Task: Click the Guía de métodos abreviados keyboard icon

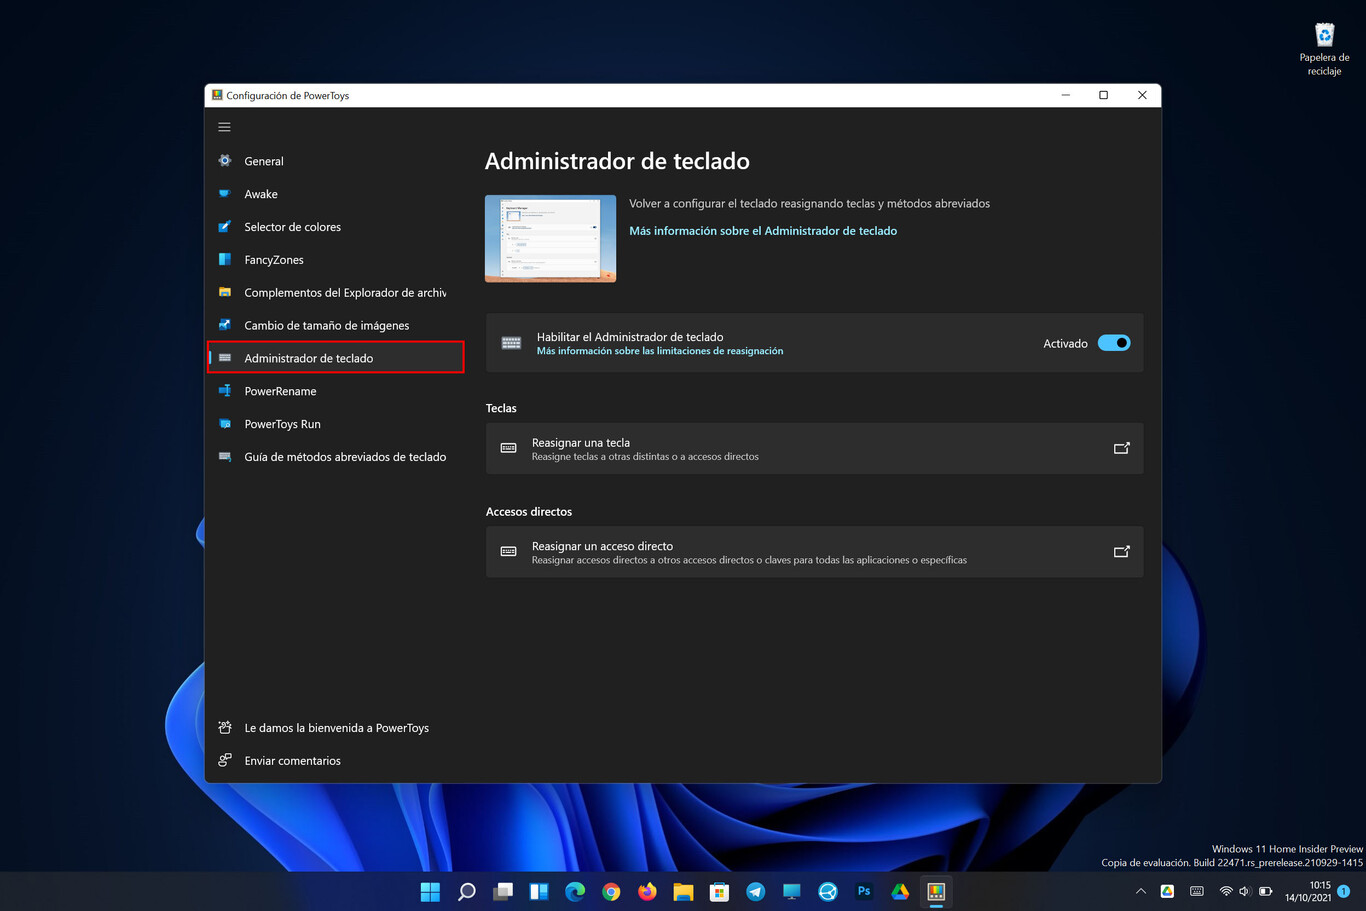Action: click(224, 456)
